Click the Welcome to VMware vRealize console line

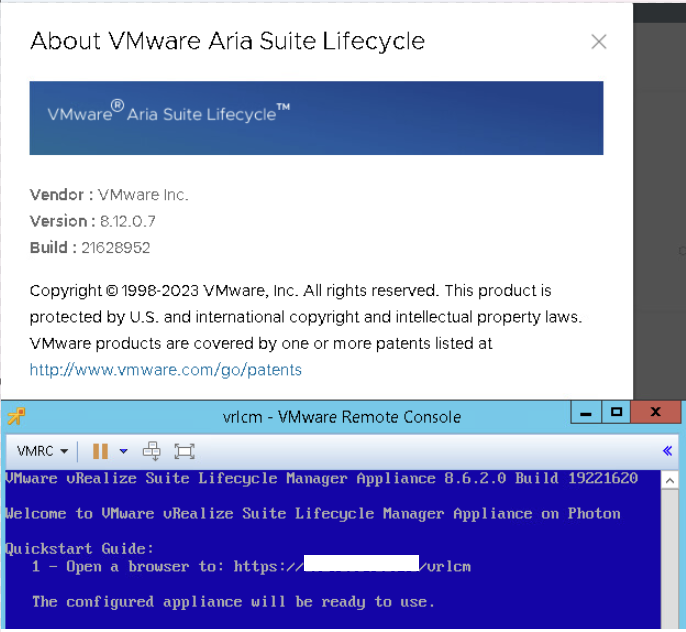[313, 513]
